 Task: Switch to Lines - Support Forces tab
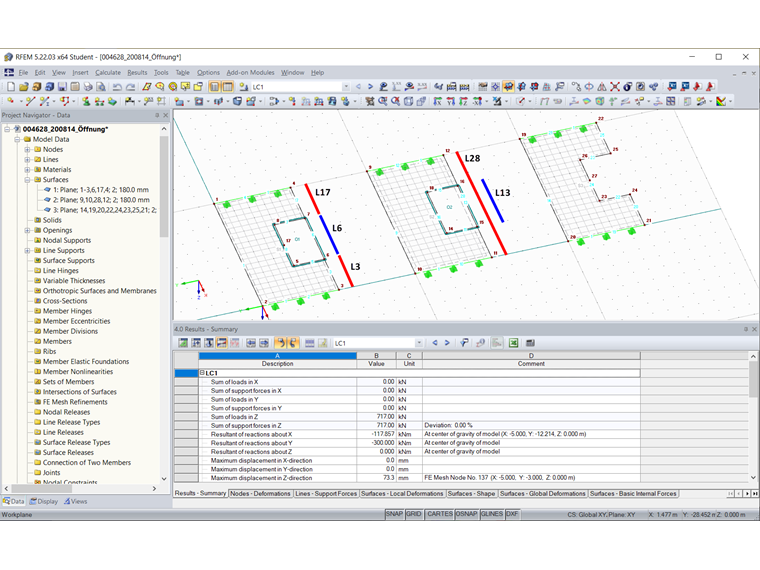pyautogui.click(x=326, y=493)
